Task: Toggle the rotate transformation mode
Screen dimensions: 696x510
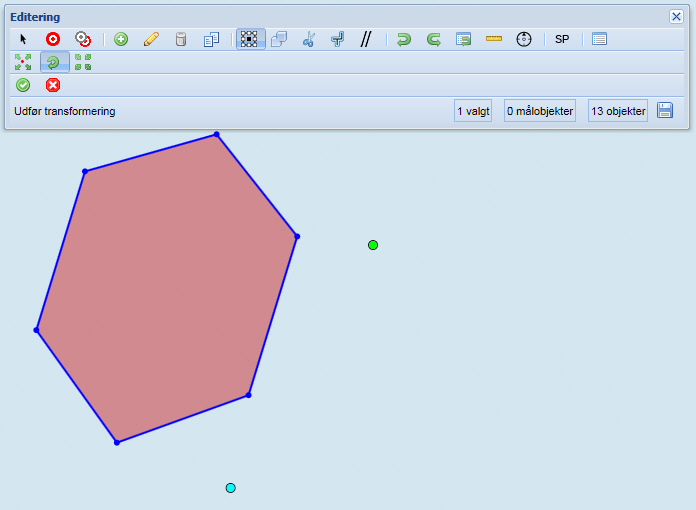Action: 54,62
